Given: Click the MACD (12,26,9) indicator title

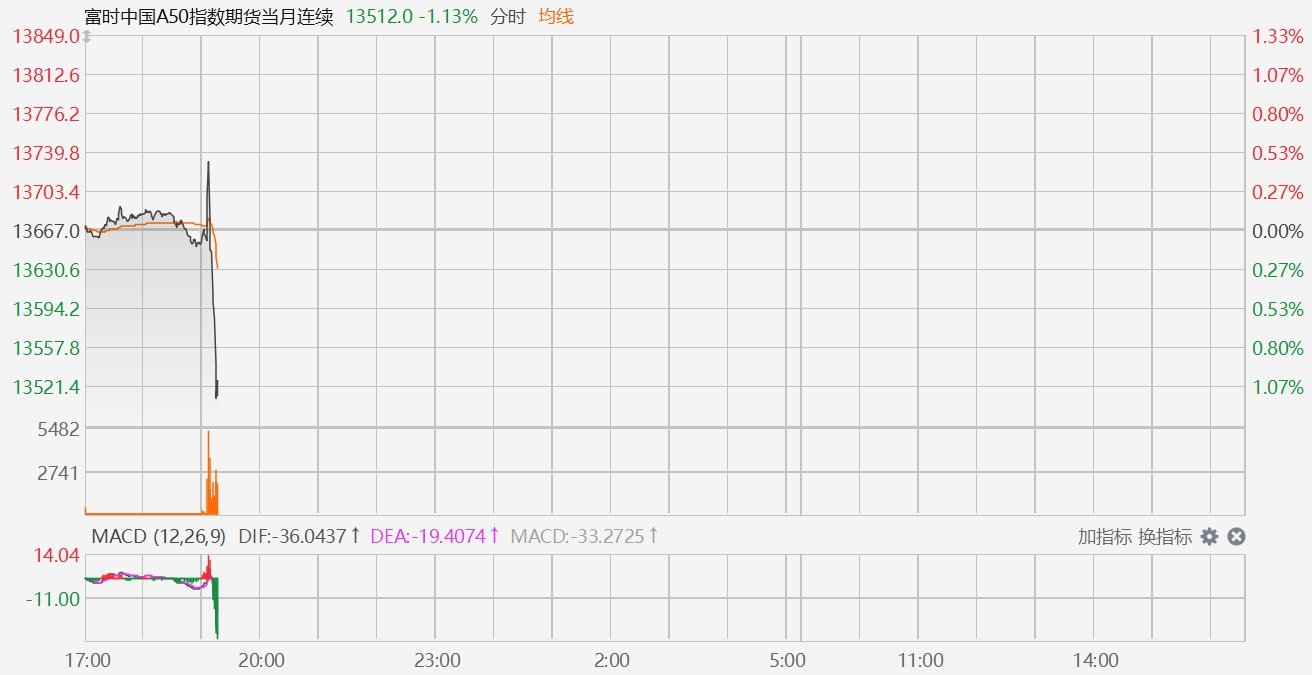Looking at the screenshot, I should click(159, 537).
